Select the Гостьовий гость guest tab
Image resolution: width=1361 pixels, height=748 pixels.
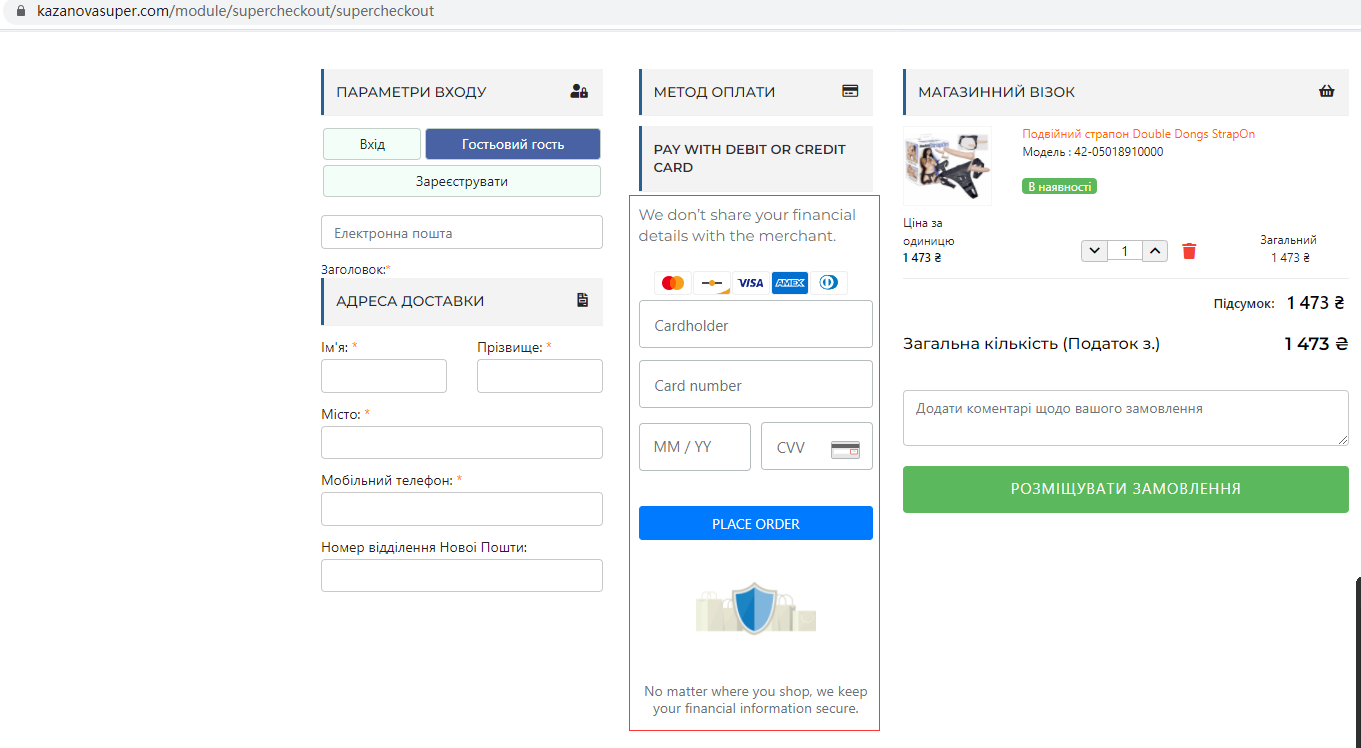513,144
